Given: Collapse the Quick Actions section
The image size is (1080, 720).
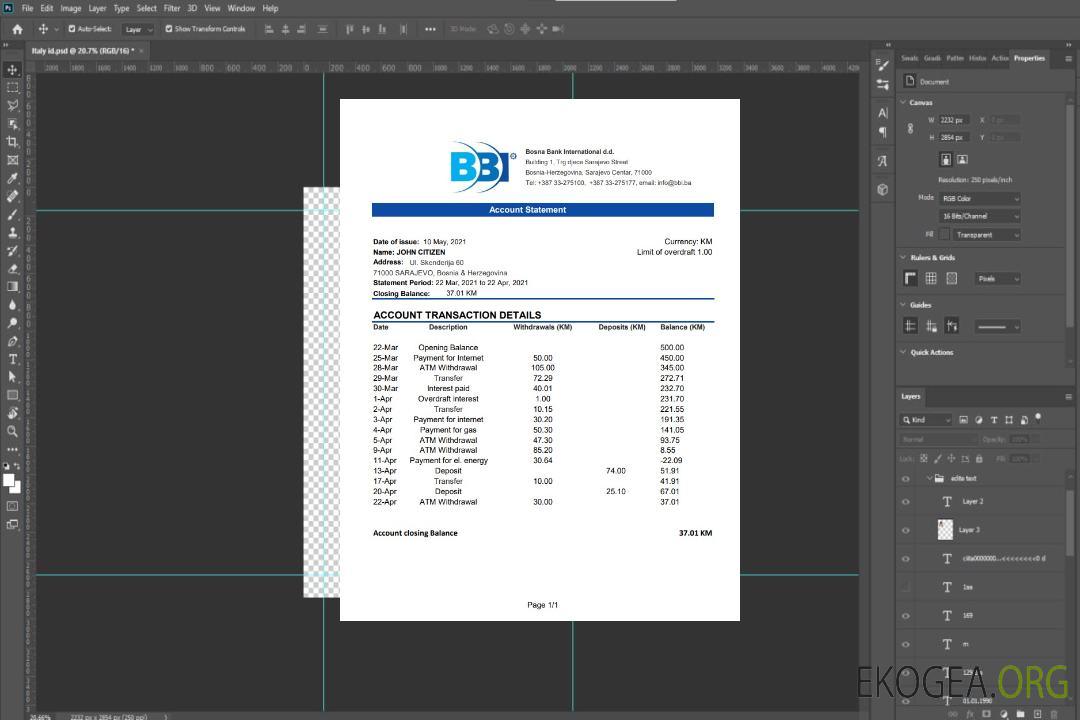Looking at the screenshot, I should pos(904,352).
